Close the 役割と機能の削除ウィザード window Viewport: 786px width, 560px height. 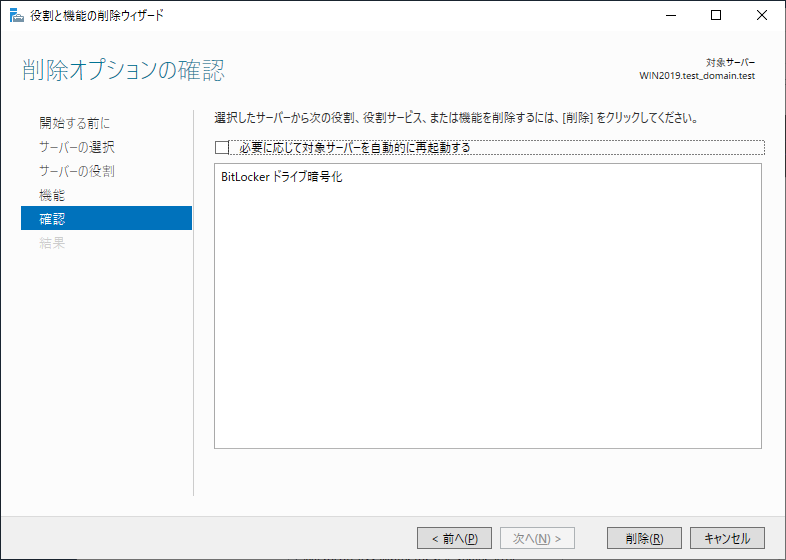click(x=761, y=16)
